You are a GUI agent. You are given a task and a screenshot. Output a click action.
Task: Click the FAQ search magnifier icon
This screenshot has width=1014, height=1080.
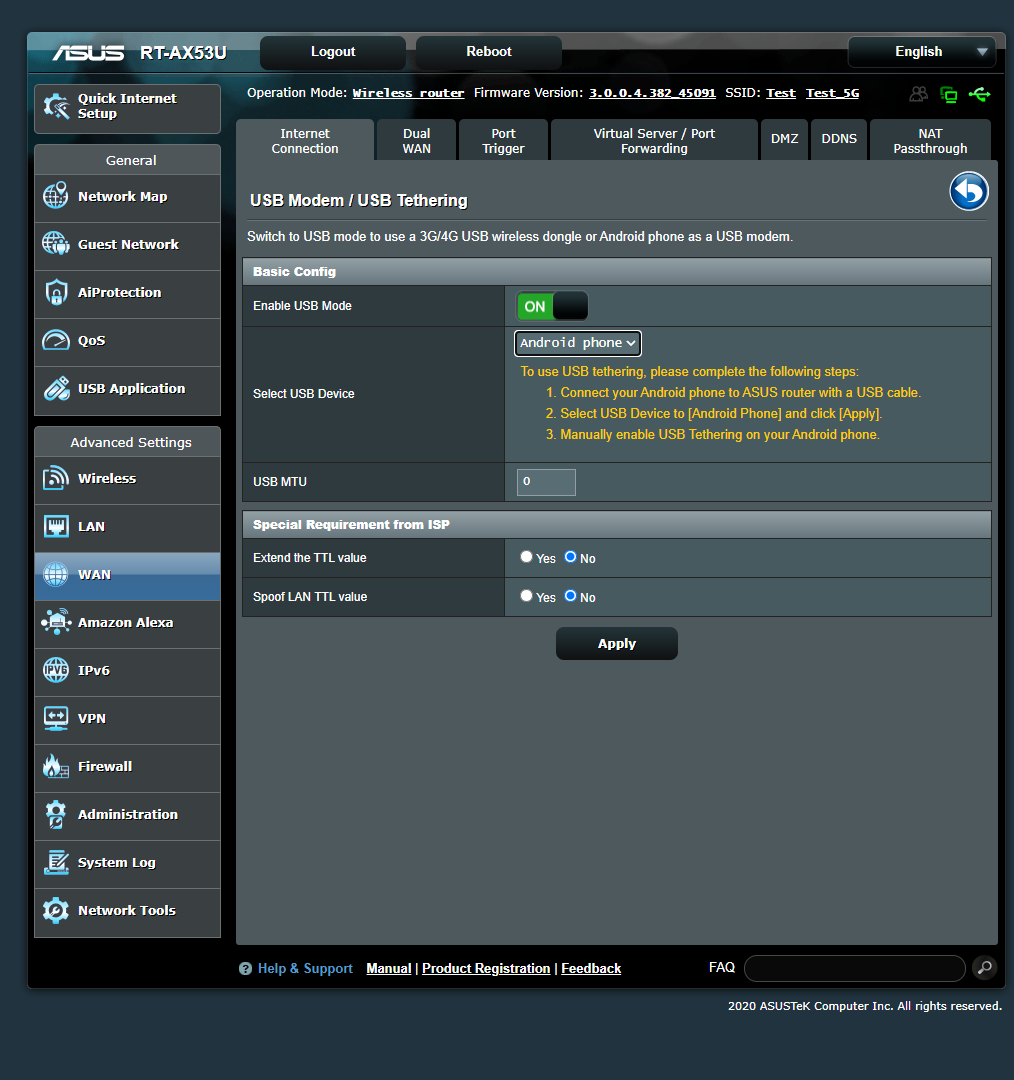[984, 967]
